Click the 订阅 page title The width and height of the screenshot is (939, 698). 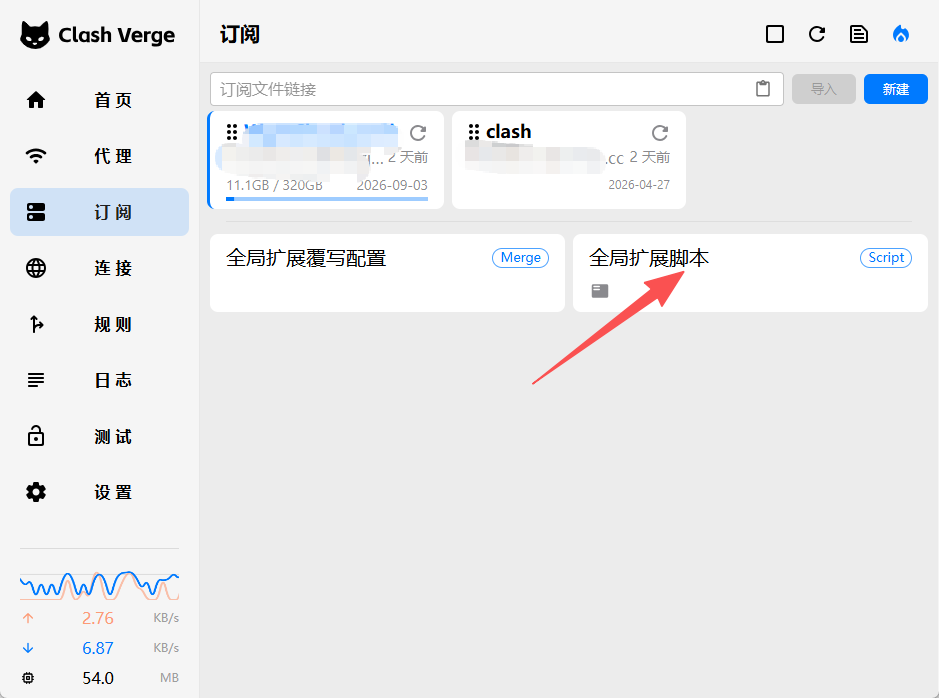click(x=240, y=34)
